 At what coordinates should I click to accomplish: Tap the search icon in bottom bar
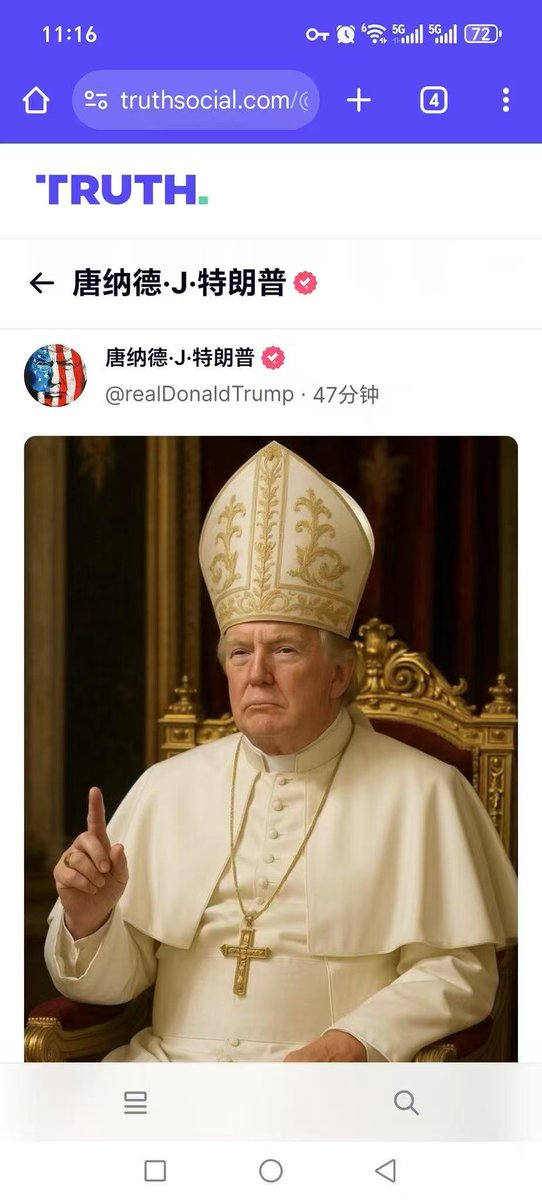(406, 1103)
